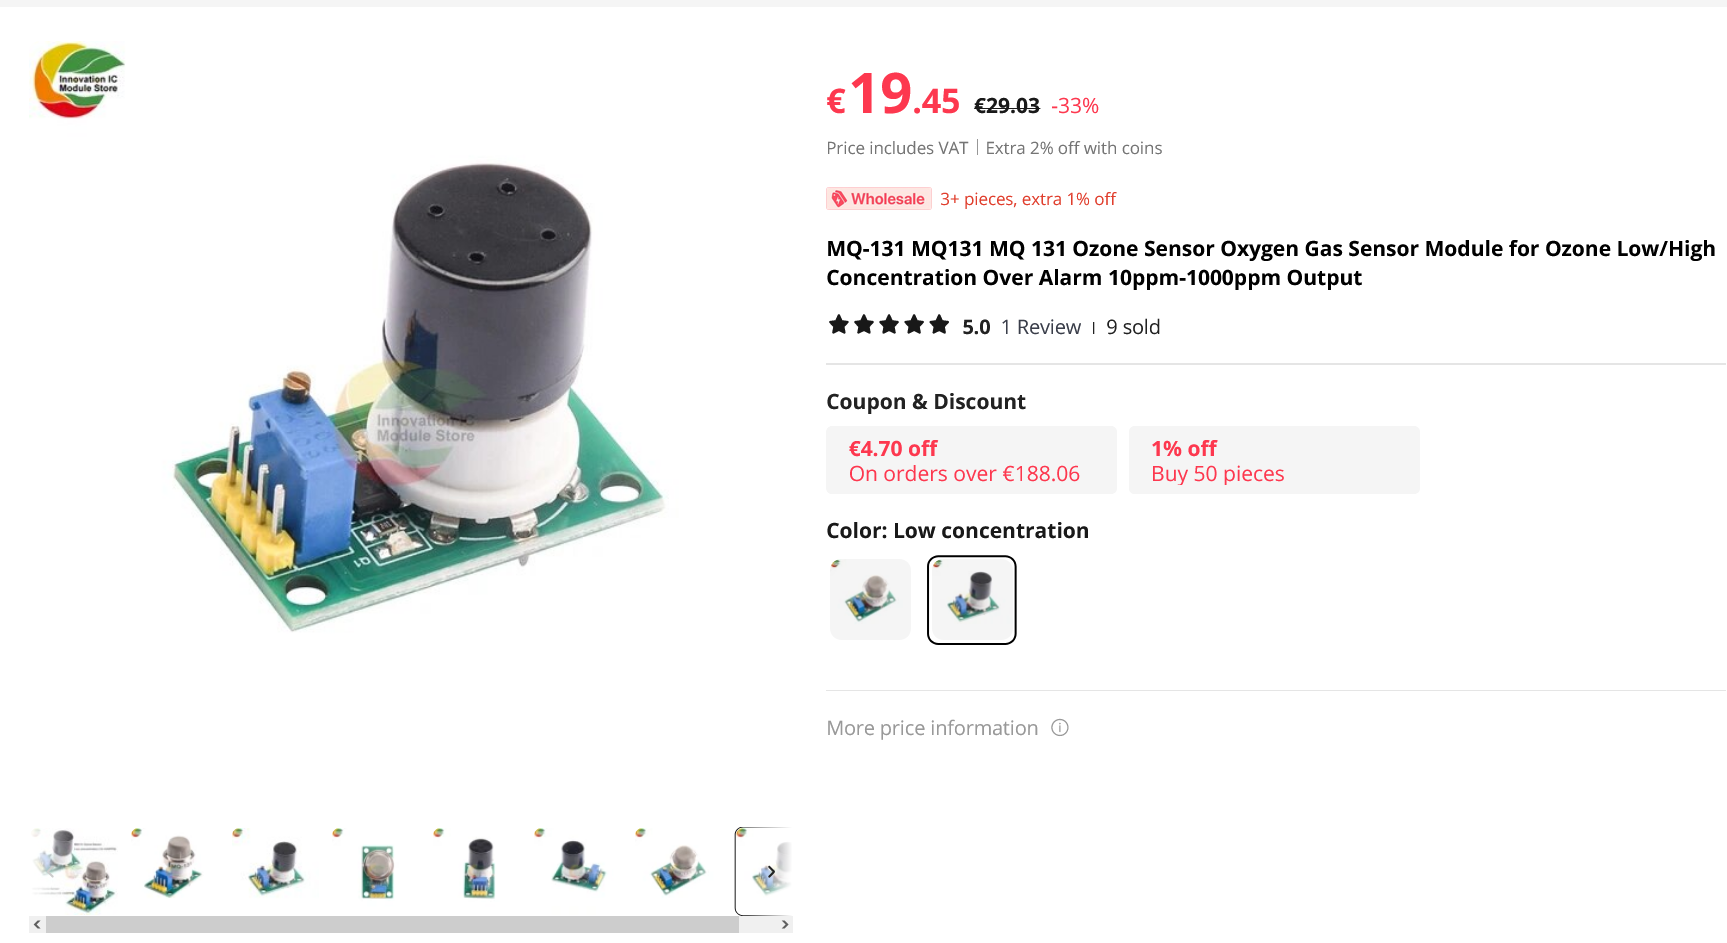Click the left arrow of the thumbnail scrollbar
The height and width of the screenshot is (943, 1727).
37,925
